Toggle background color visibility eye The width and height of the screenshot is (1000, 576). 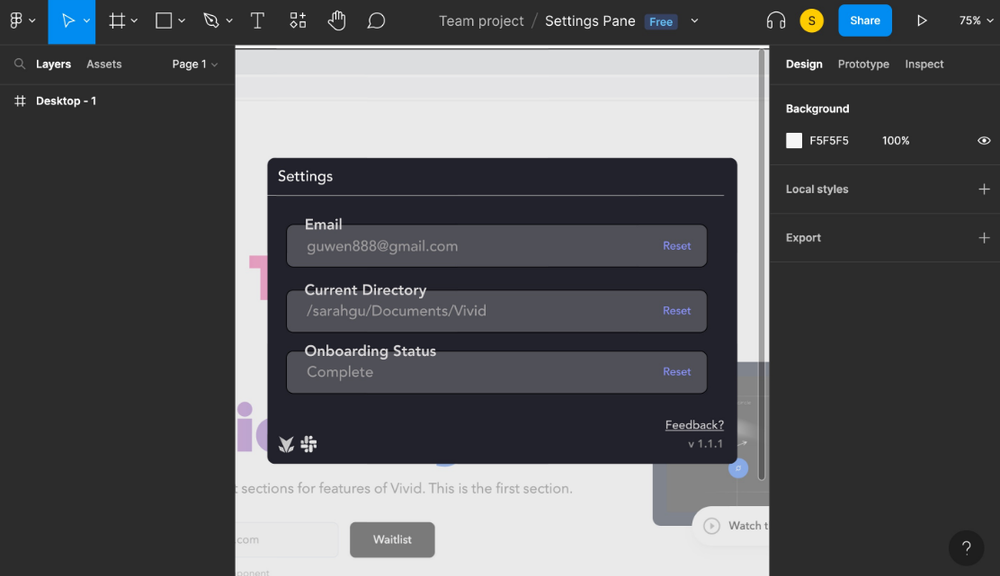tap(984, 141)
